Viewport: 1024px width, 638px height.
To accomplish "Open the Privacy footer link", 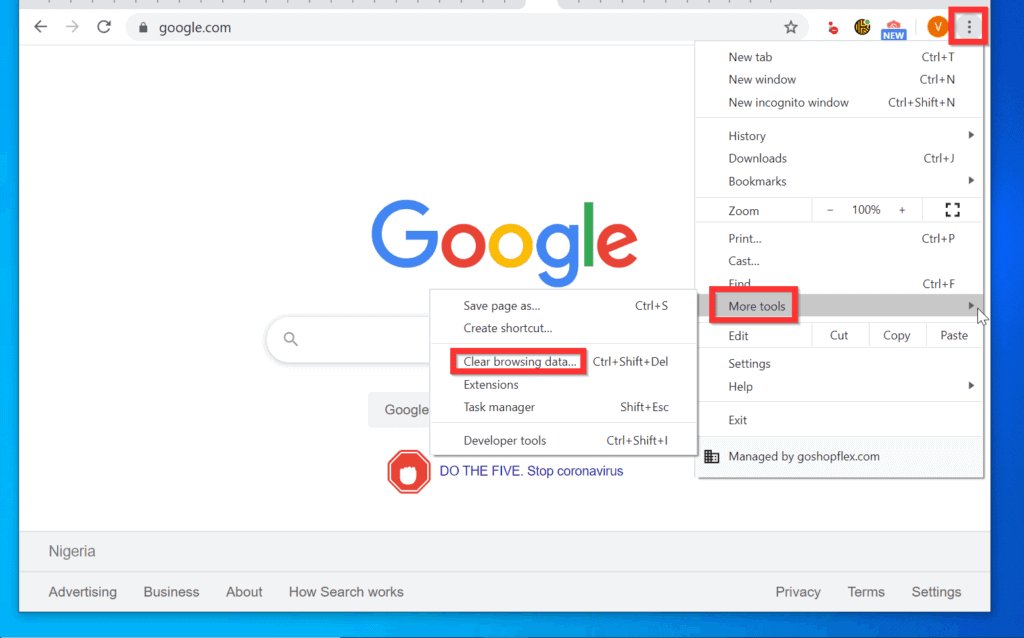I will (798, 592).
